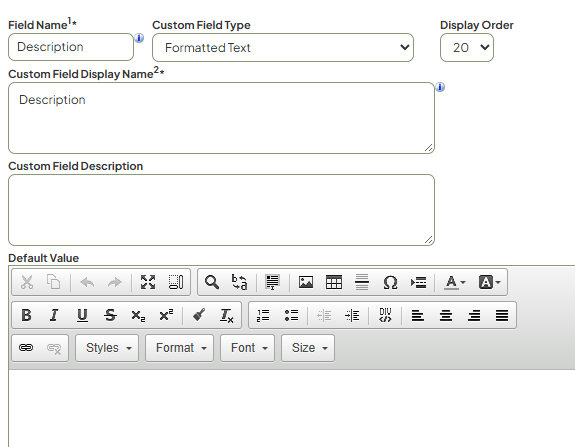Open the Format dropdown
This screenshot has width=575, height=447.
pyautogui.click(x=179, y=348)
